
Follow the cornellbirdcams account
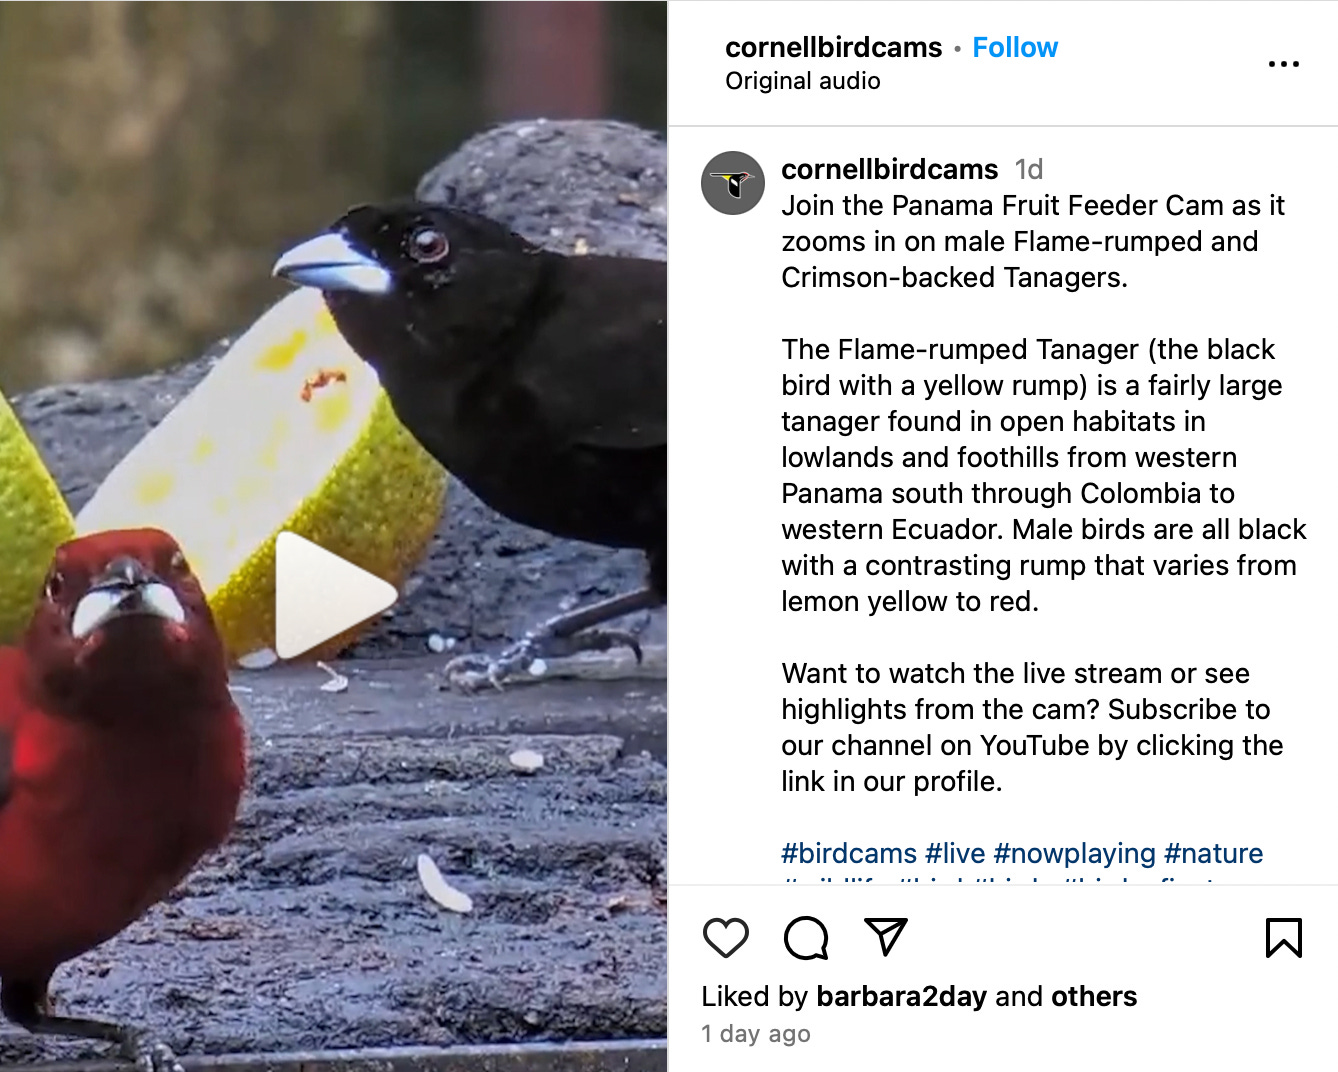click(x=1015, y=47)
